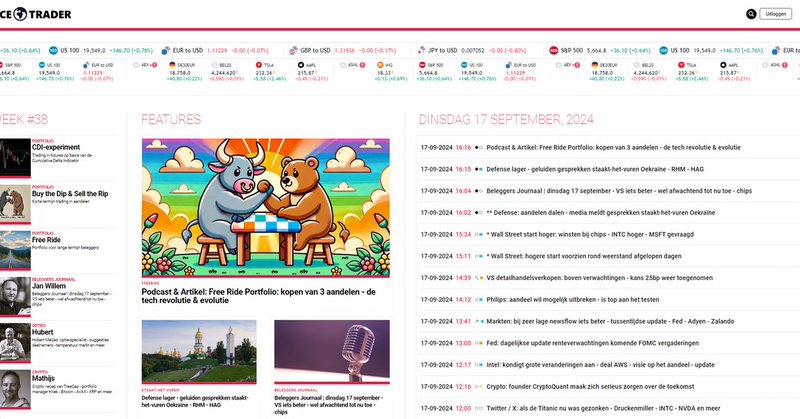This screenshot has height=419, width=800.
Task: Open '** Defense: aandelen dalen' news item
Action: coord(601,213)
